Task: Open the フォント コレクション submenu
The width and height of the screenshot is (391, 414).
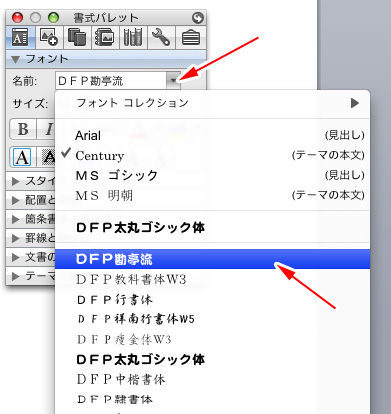Action: pos(212,103)
